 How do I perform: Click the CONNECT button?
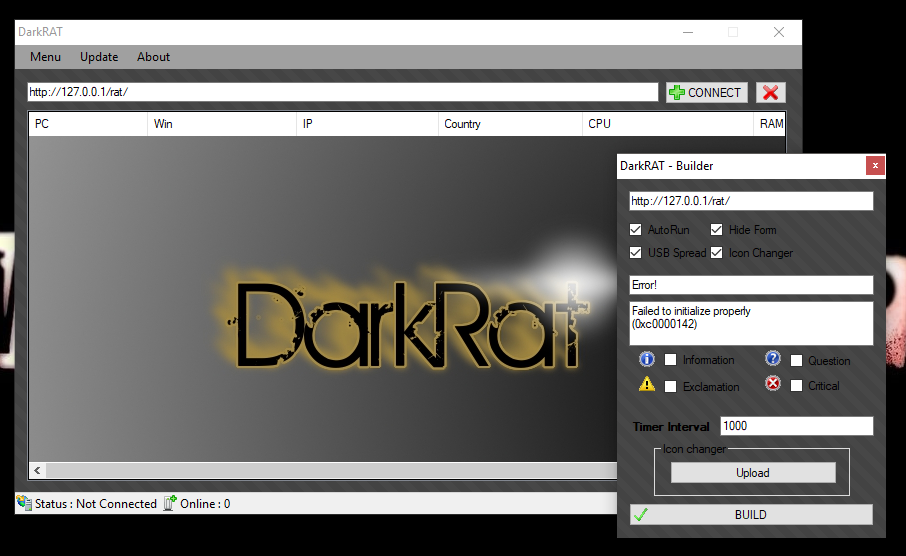707,92
